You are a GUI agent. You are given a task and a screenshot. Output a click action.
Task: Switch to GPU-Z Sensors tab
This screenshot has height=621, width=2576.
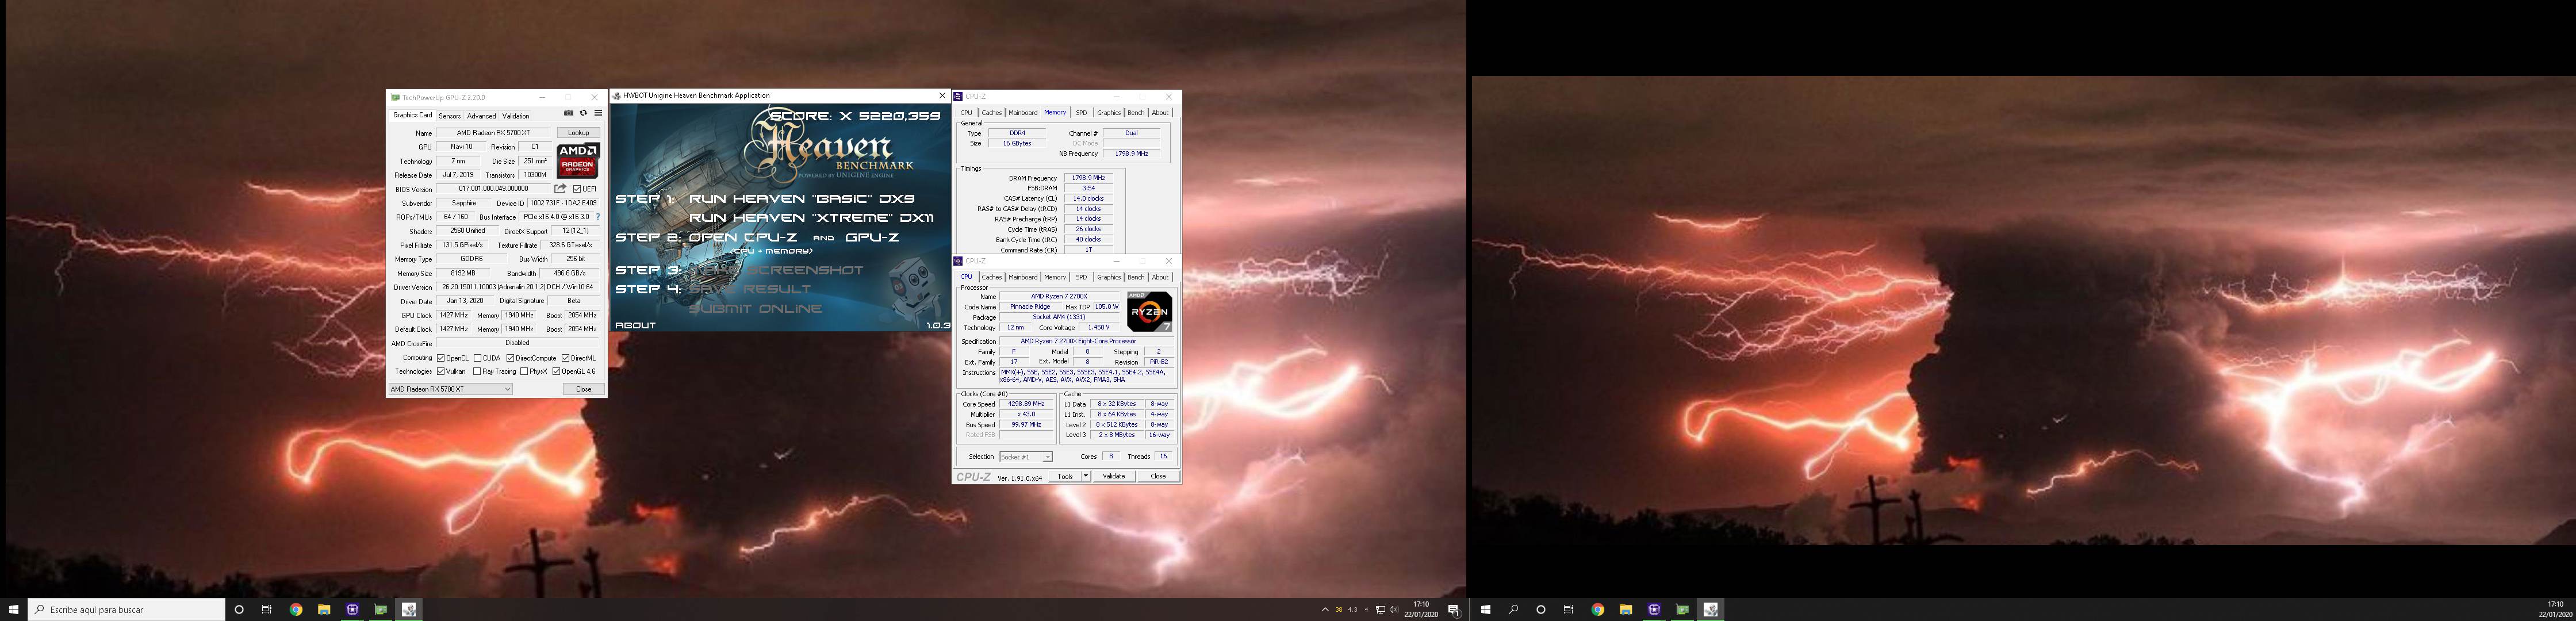point(450,116)
